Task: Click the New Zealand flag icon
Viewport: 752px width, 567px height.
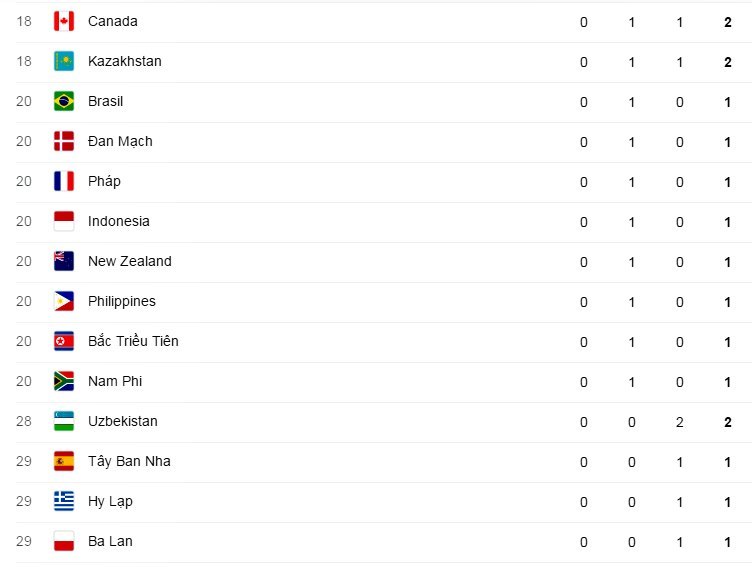Action: coord(64,261)
